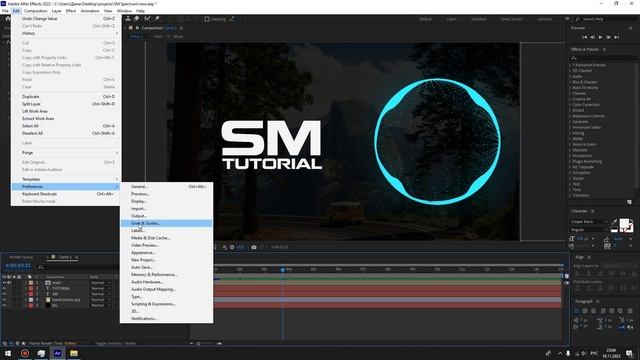Open the screen recorder taskbar icon
Image resolution: width=640 pixels, height=360 pixels.
pos(25,353)
